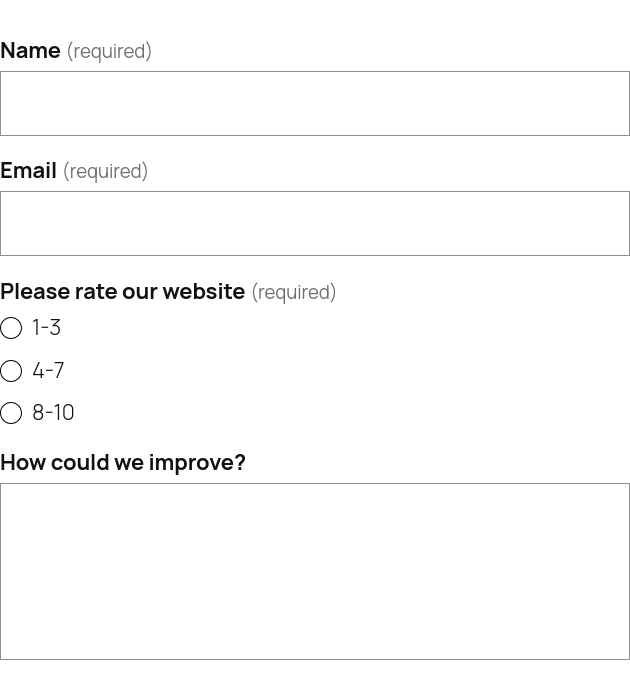Click the bold "Email" field label
The height and width of the screenshot is (694, 630).
click(28, 170)
